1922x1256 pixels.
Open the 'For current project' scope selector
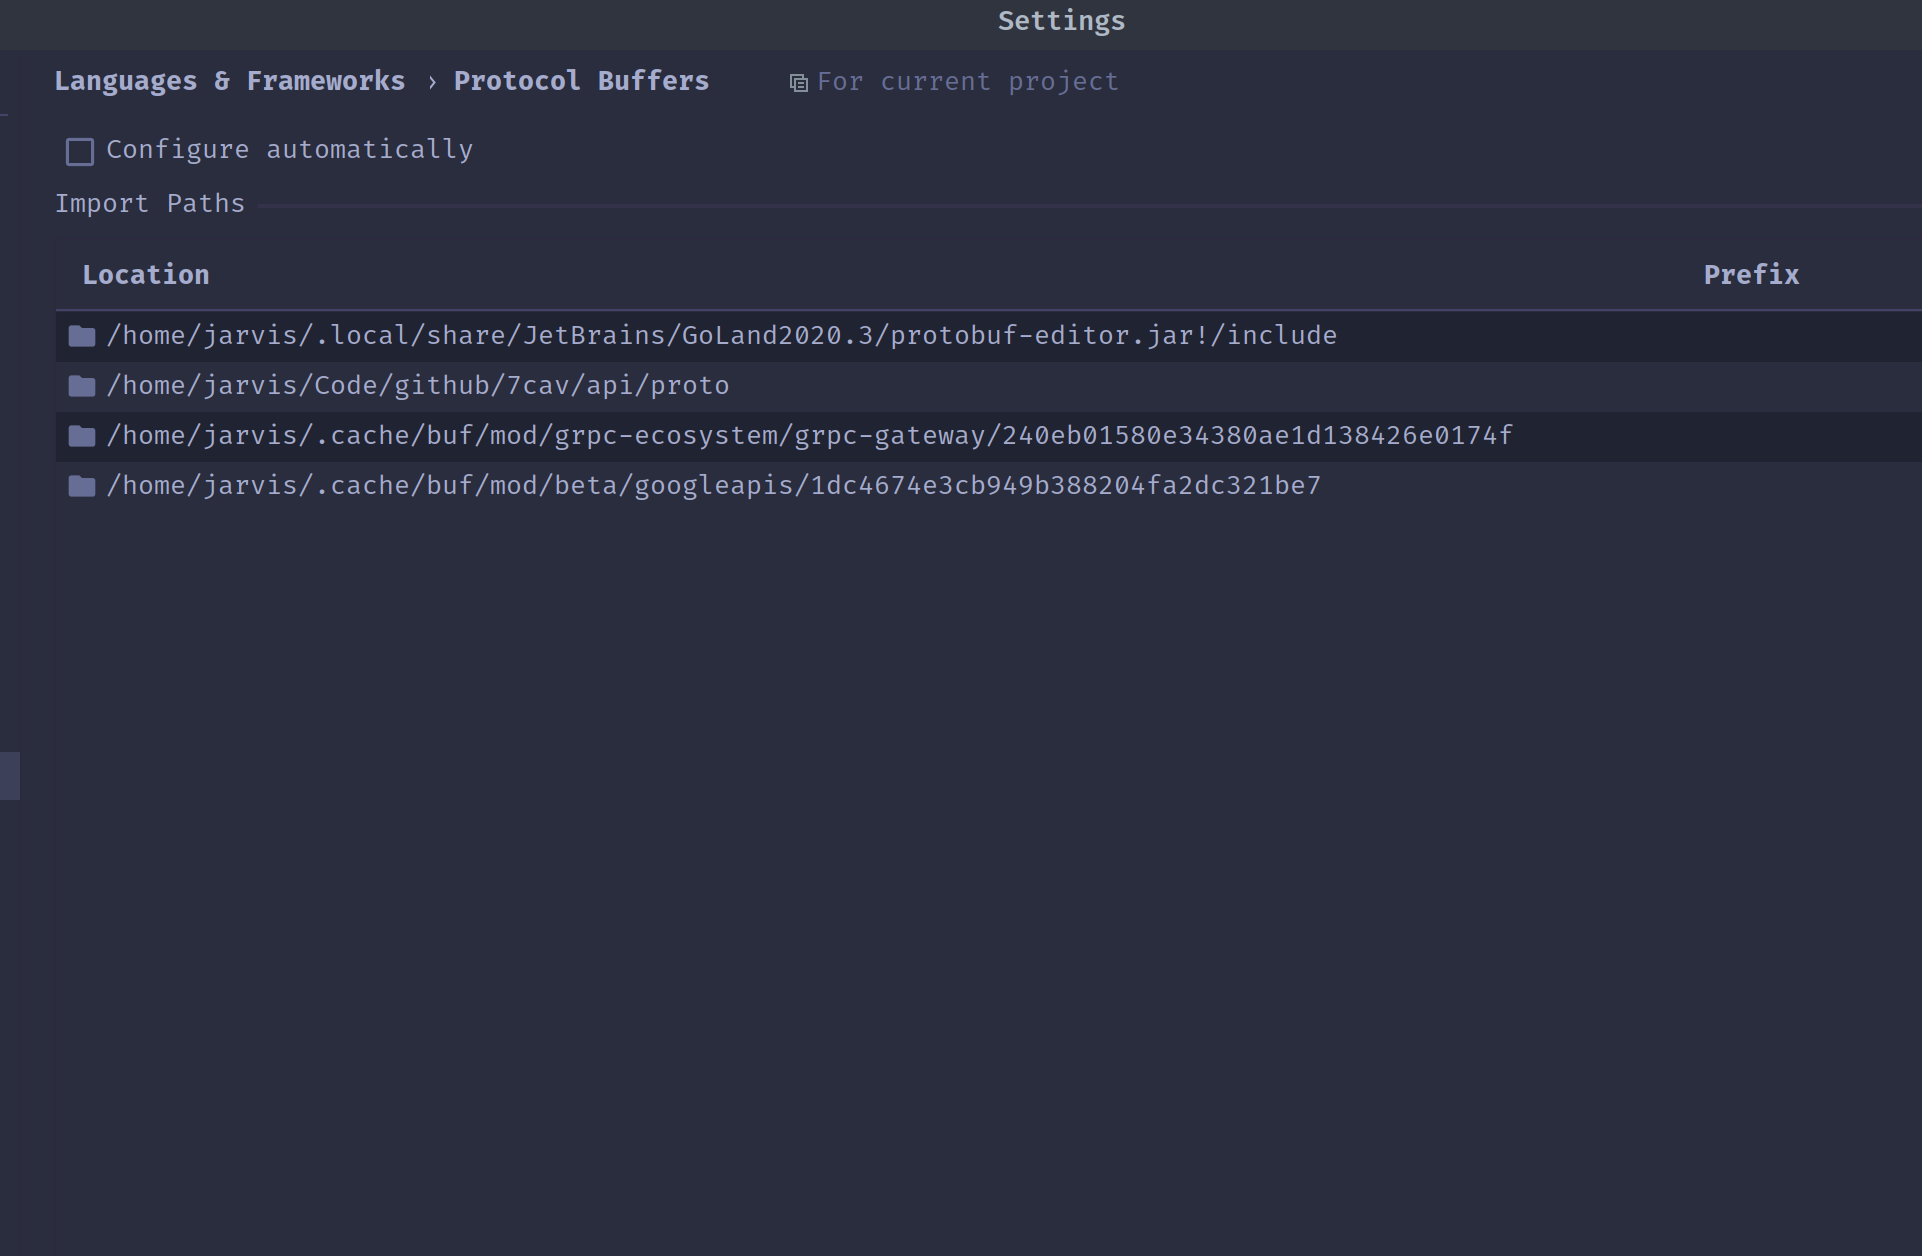pos(966,81)
